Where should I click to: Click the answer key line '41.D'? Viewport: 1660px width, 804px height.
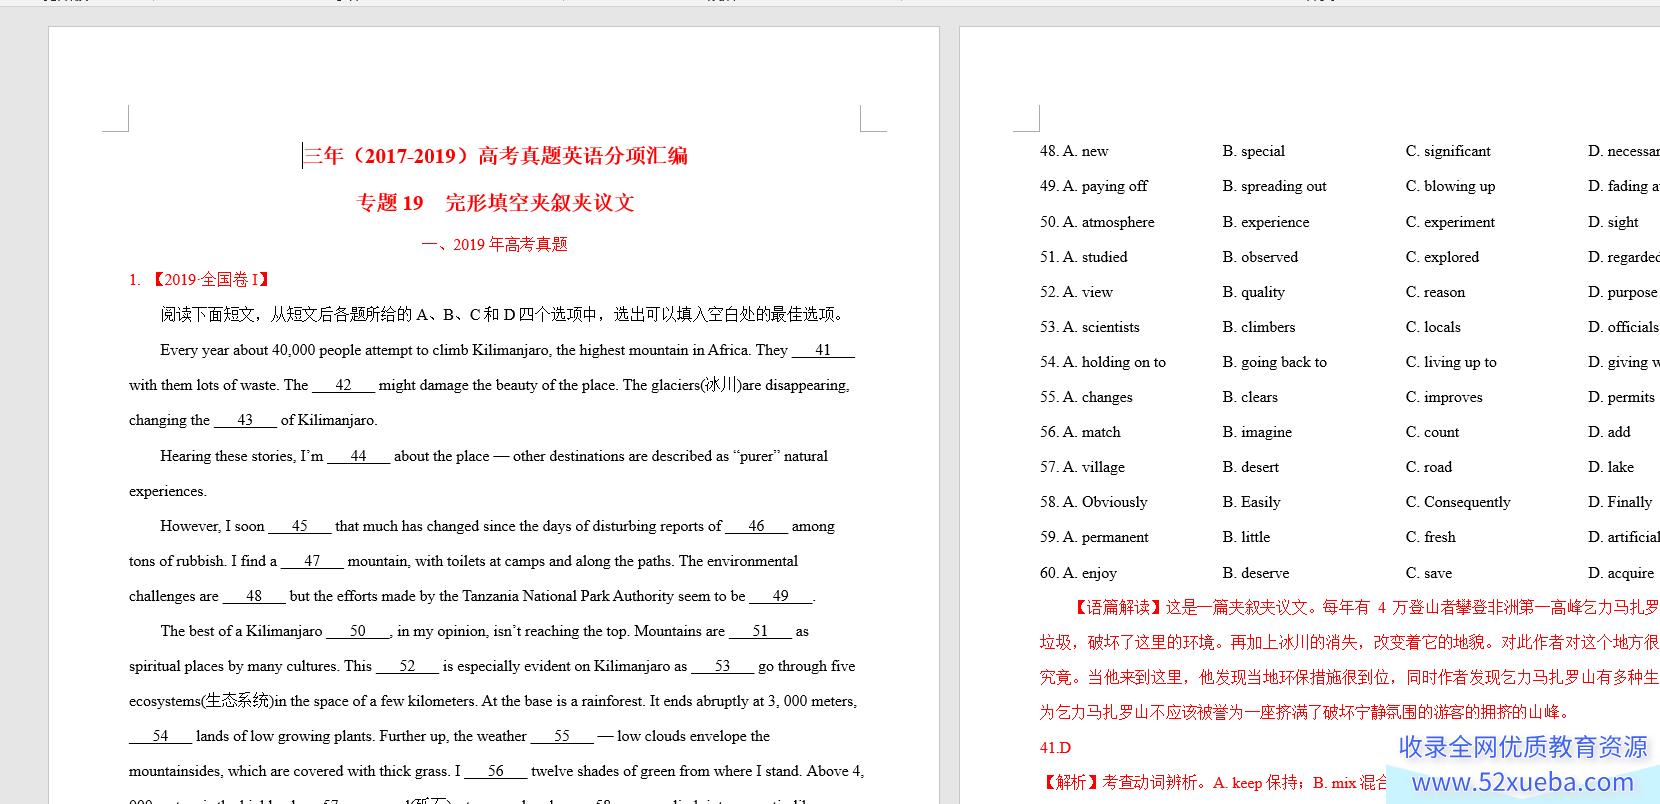point(1055,748)
